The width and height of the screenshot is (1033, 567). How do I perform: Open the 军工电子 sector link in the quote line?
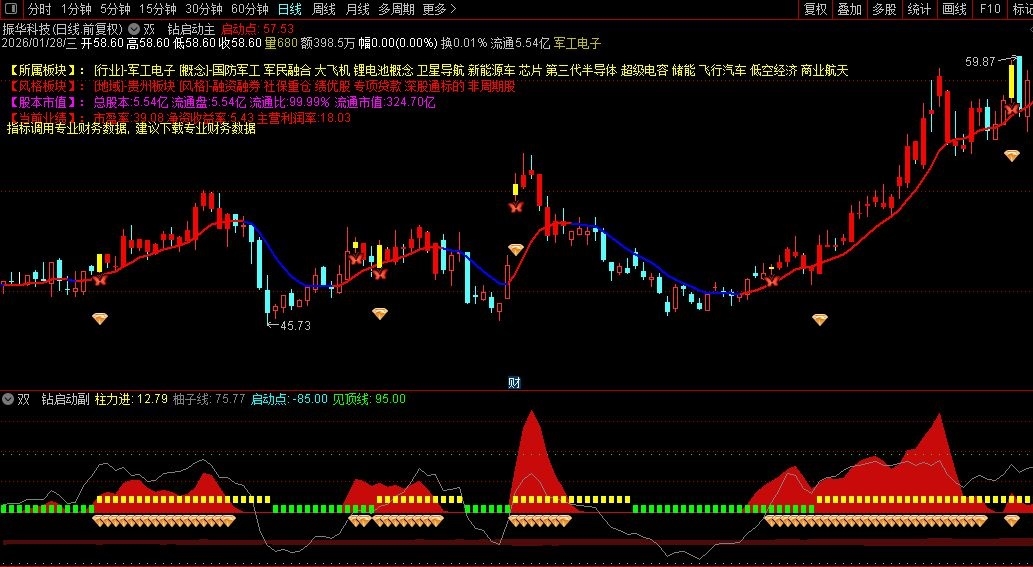click(x=577, y=43)
